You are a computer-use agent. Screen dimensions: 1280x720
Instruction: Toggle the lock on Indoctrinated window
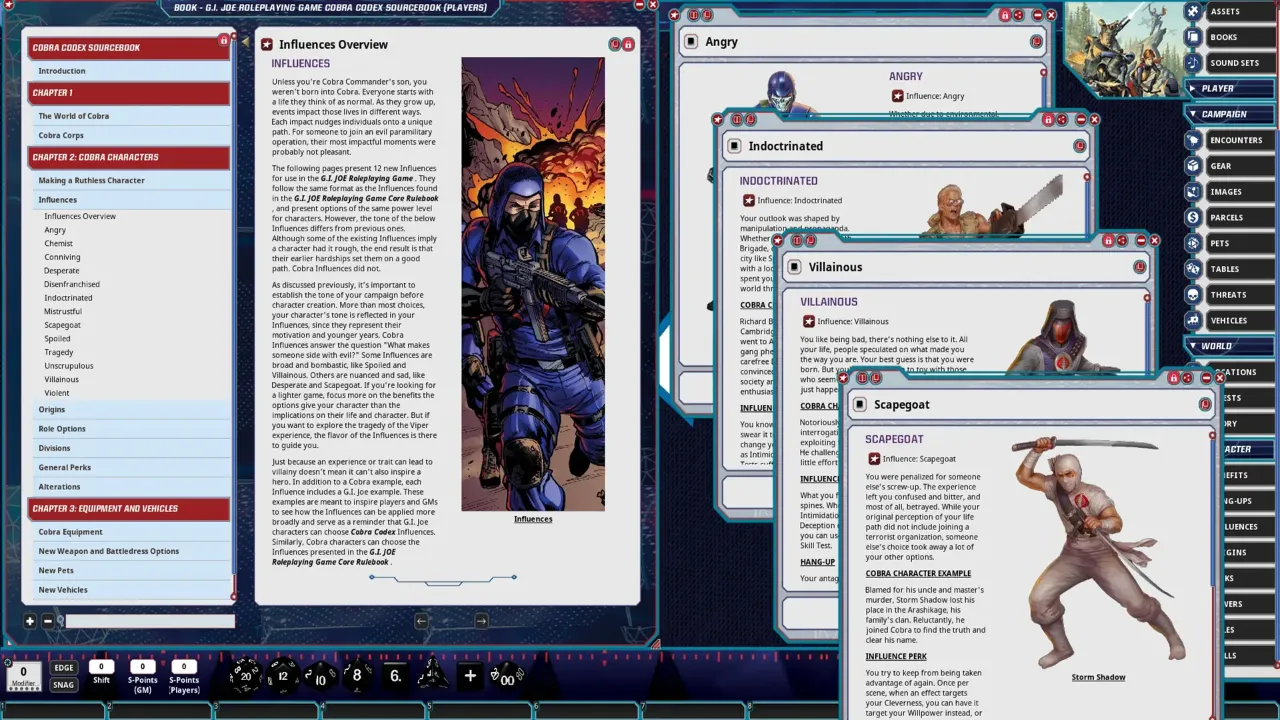click(x=1048, y=120)
